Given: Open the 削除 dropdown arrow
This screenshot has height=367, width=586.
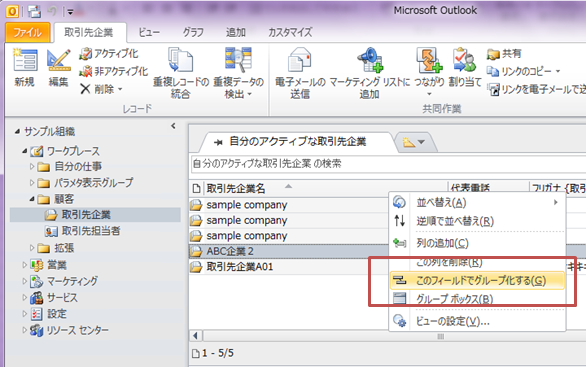Looking at the screenshot, I should pos(120,89).
